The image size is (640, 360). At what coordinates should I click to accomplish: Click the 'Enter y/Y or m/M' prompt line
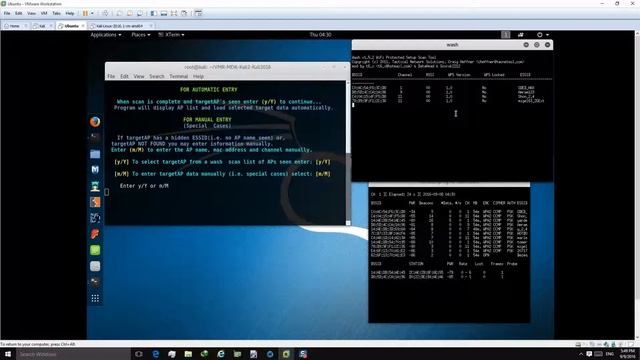click(x=144, y=186)
